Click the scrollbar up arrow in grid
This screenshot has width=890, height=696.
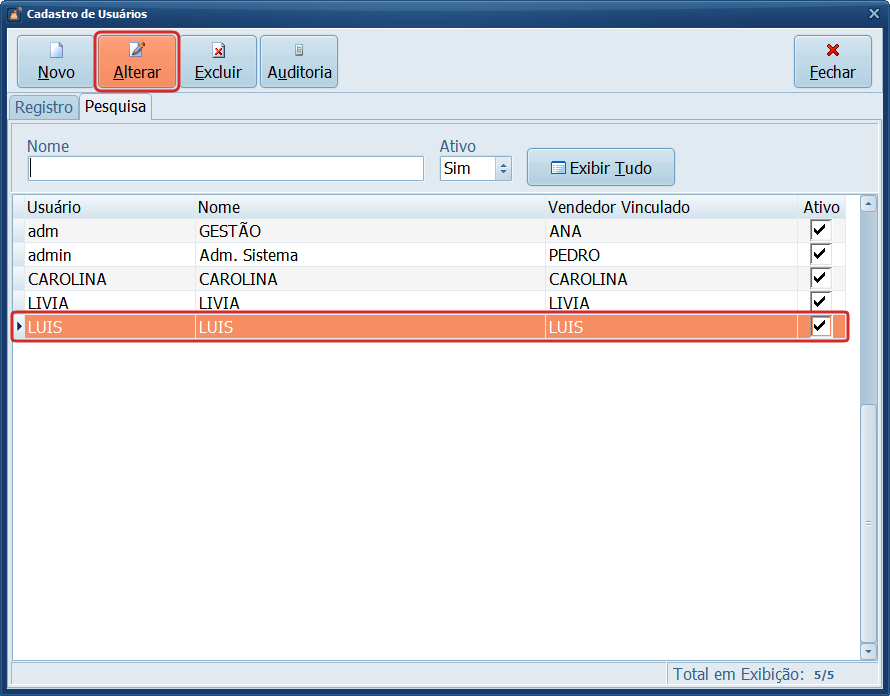click(868, 205)
